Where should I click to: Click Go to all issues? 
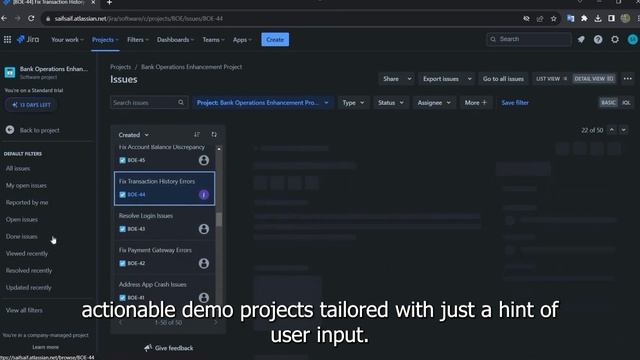(503, 79)
